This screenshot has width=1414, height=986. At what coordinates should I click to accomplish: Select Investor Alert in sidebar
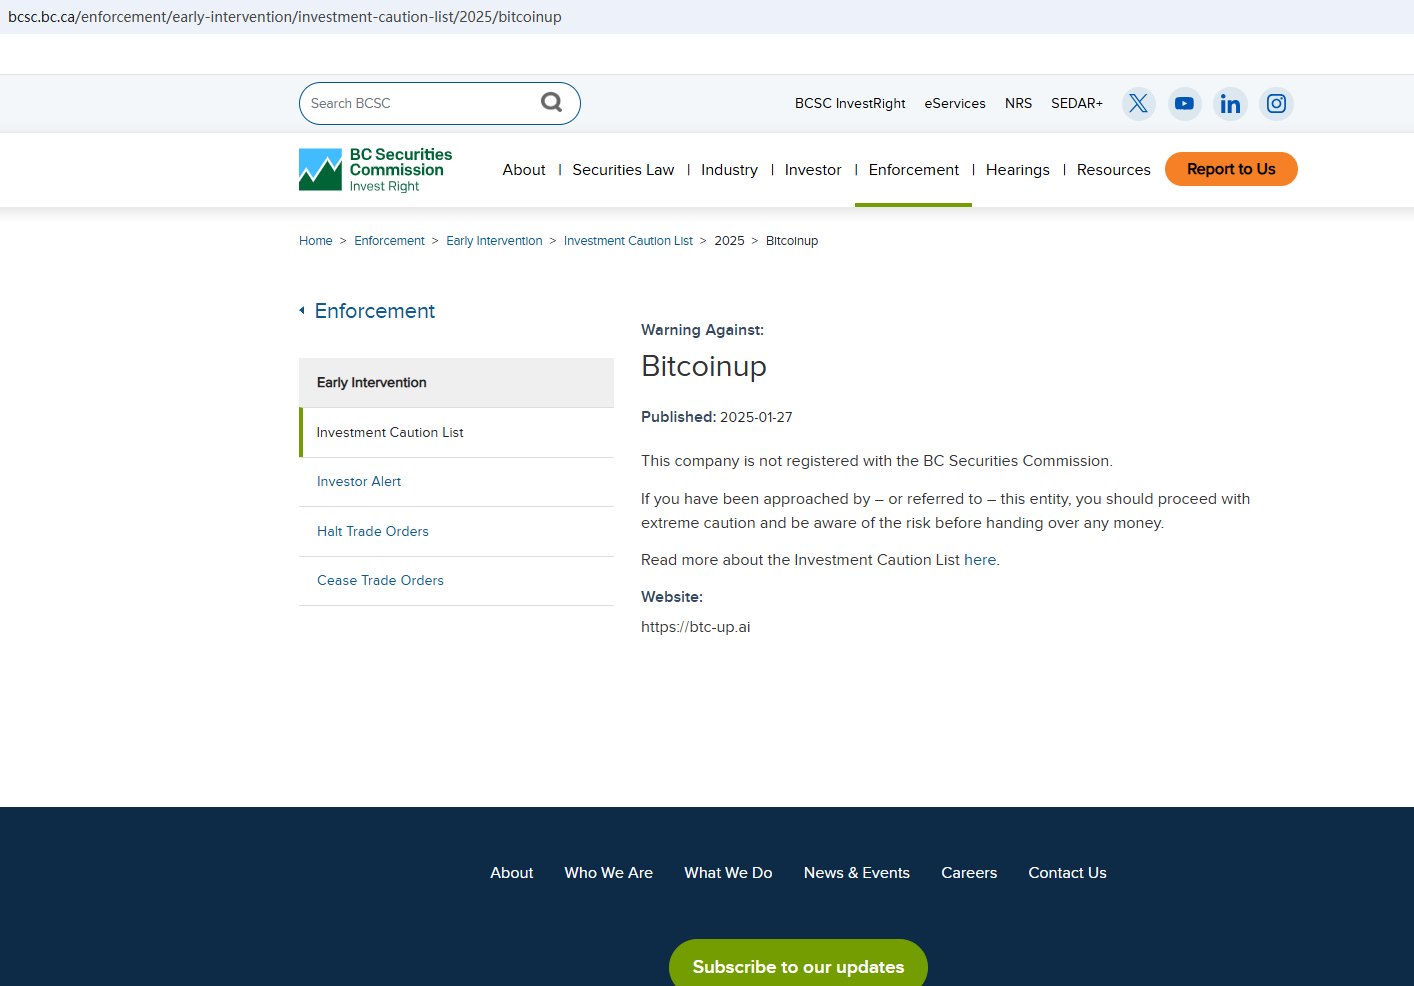456,482
